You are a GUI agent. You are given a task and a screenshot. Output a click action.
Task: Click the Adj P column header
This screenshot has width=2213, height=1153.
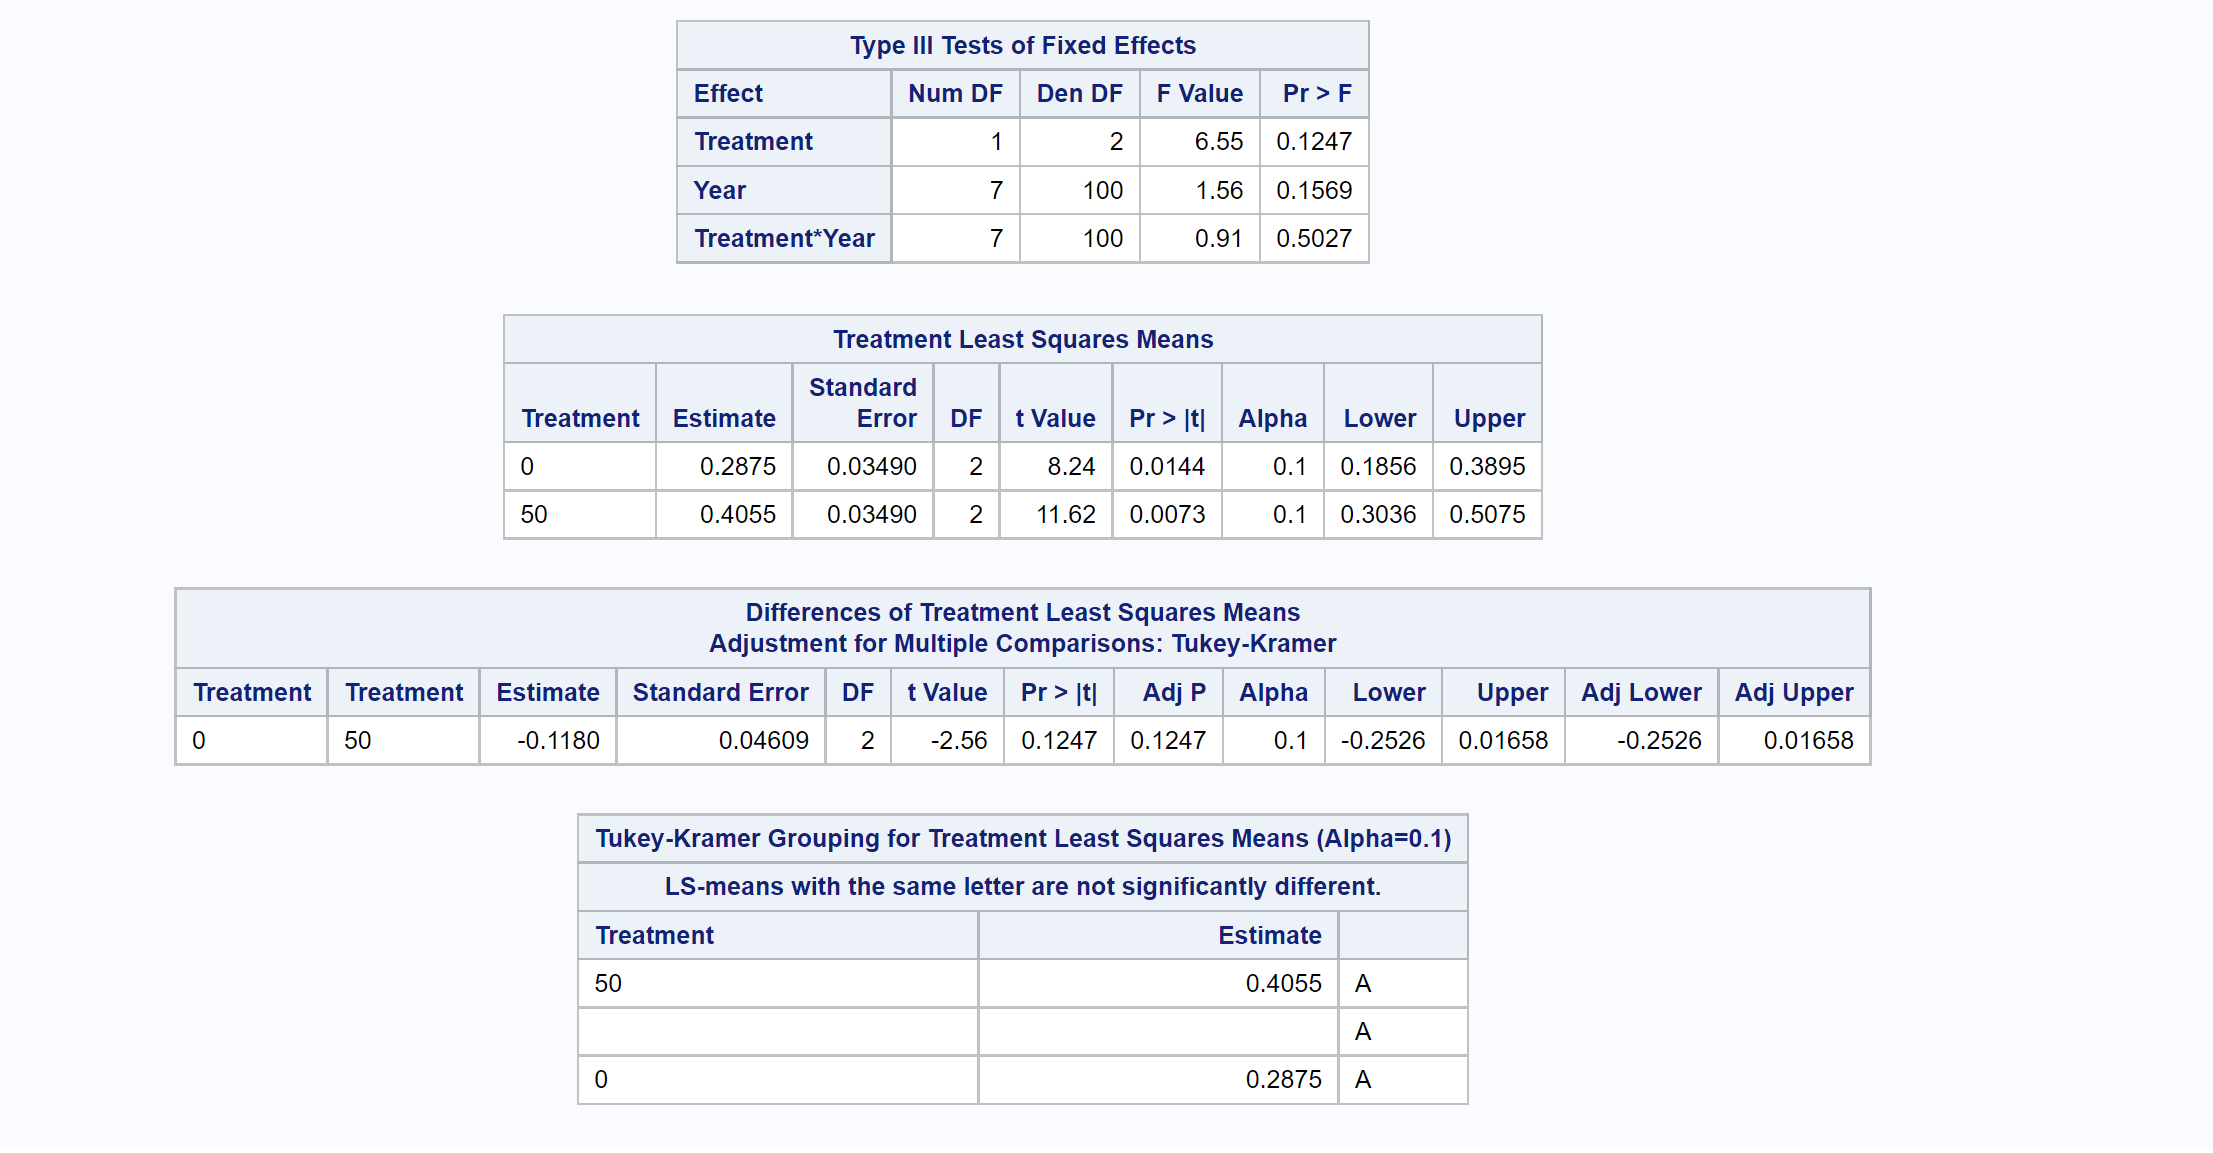1174,693
